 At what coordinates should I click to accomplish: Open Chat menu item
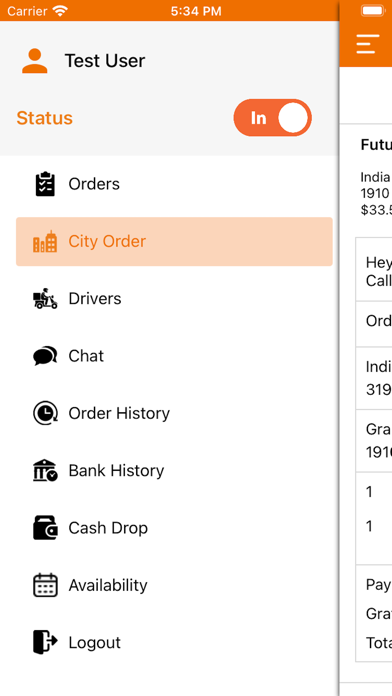click(x=174, y=356)
